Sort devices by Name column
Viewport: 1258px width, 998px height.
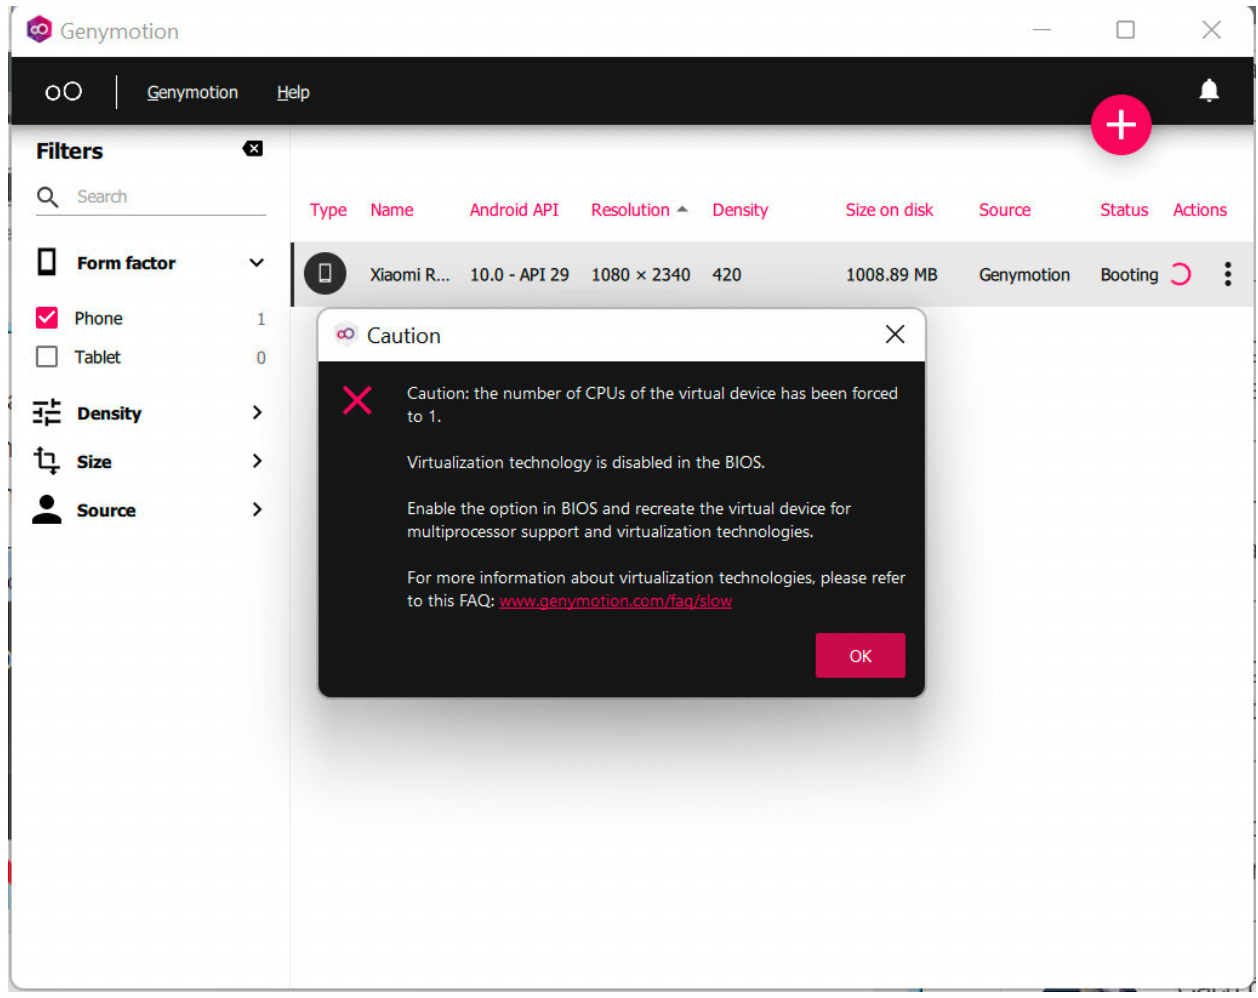point(392,210)
